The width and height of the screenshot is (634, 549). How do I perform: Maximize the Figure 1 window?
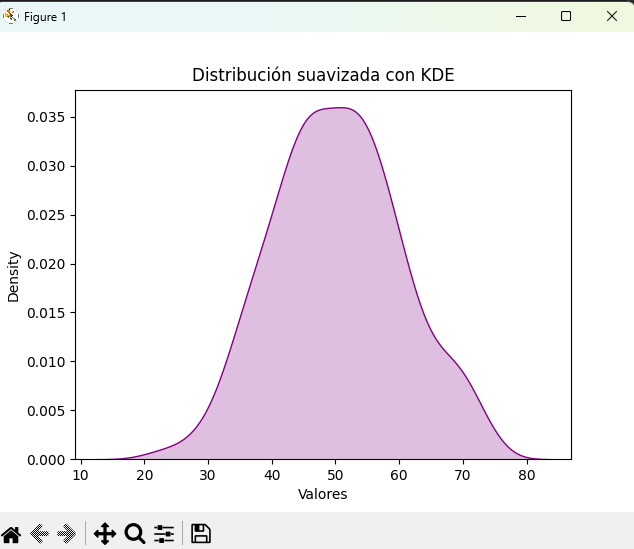click(566, 16)
